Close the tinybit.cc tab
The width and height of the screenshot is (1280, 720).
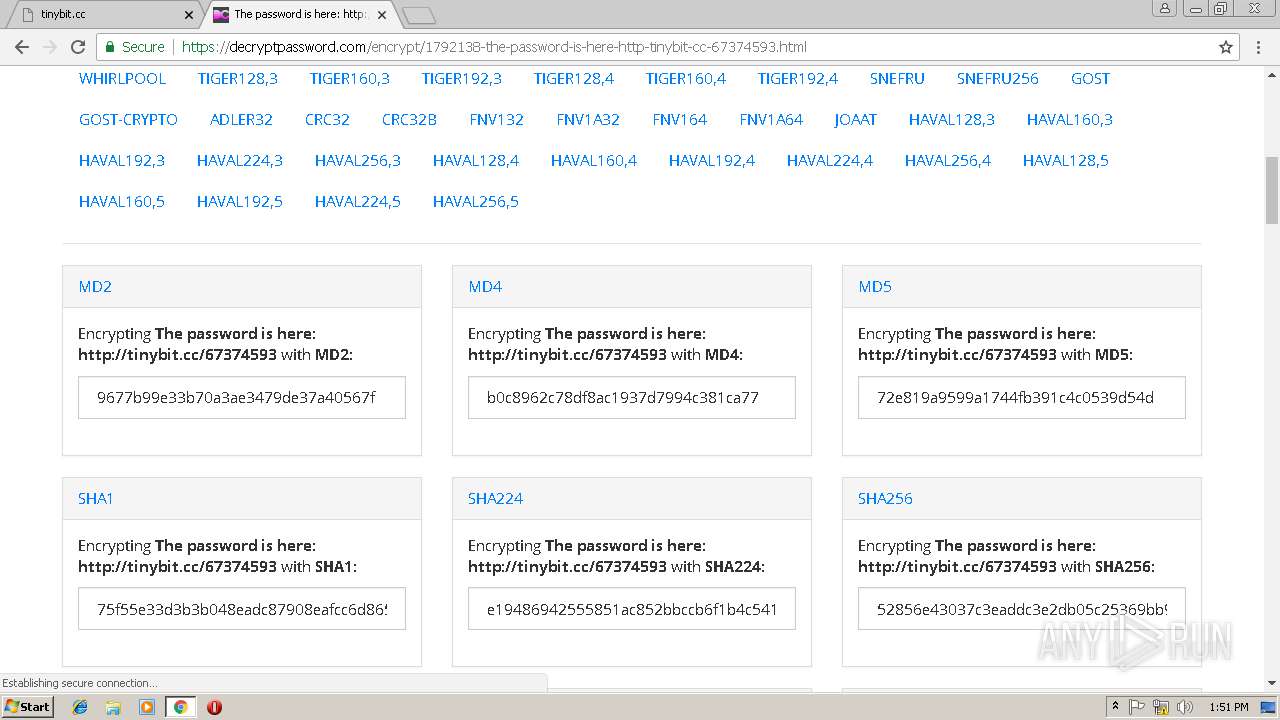189,15
